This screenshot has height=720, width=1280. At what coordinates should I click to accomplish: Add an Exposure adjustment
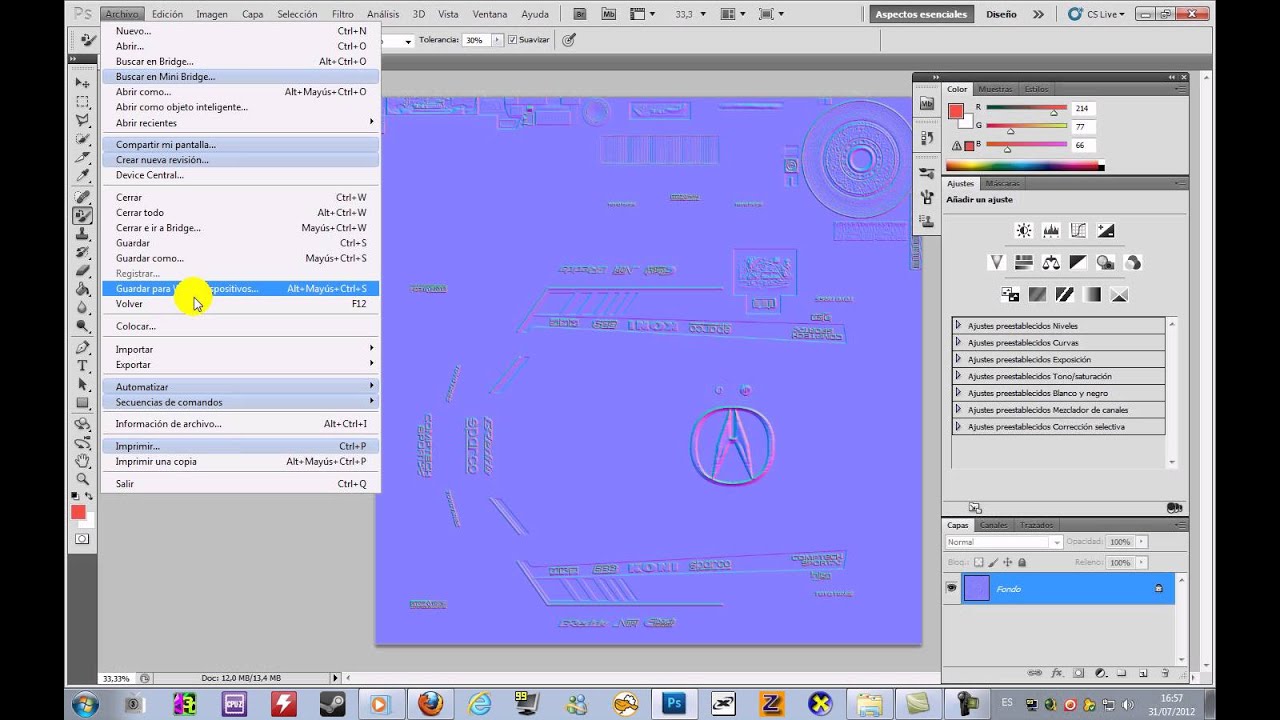1105,230
